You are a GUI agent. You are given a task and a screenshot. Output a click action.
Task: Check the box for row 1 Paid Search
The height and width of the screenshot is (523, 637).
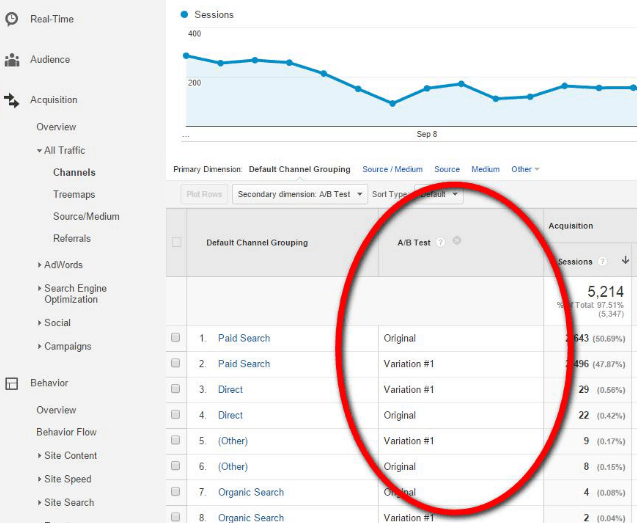pyautogui.click(x=176, y=338)
